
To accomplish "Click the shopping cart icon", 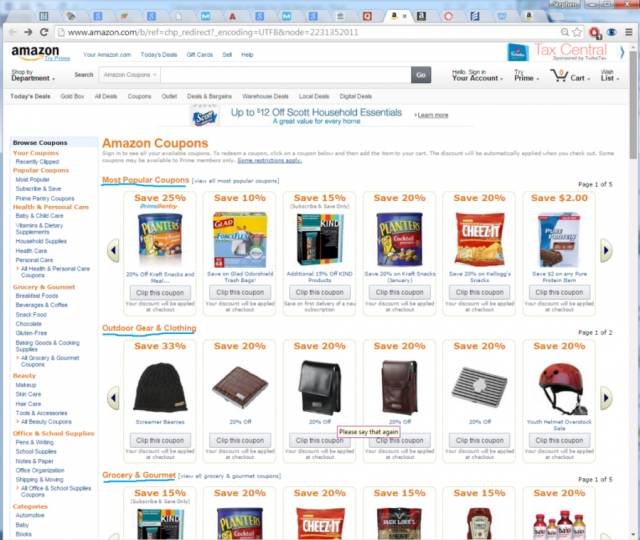I will point(558,76).
